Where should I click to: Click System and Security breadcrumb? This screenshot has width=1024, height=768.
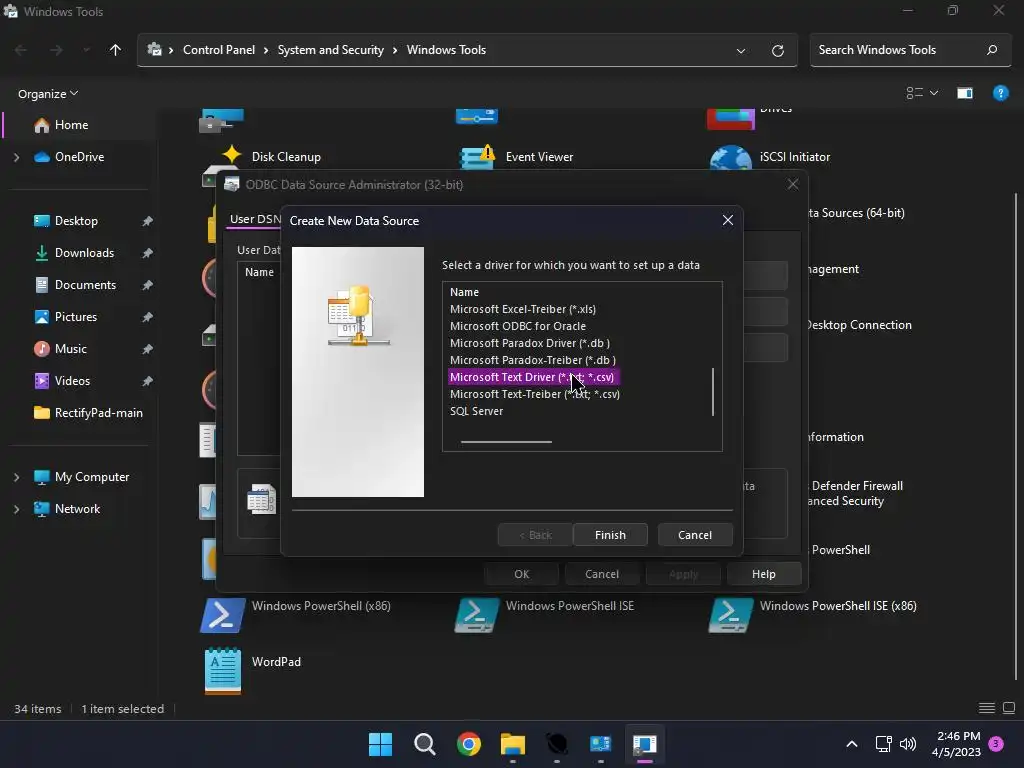330,50
